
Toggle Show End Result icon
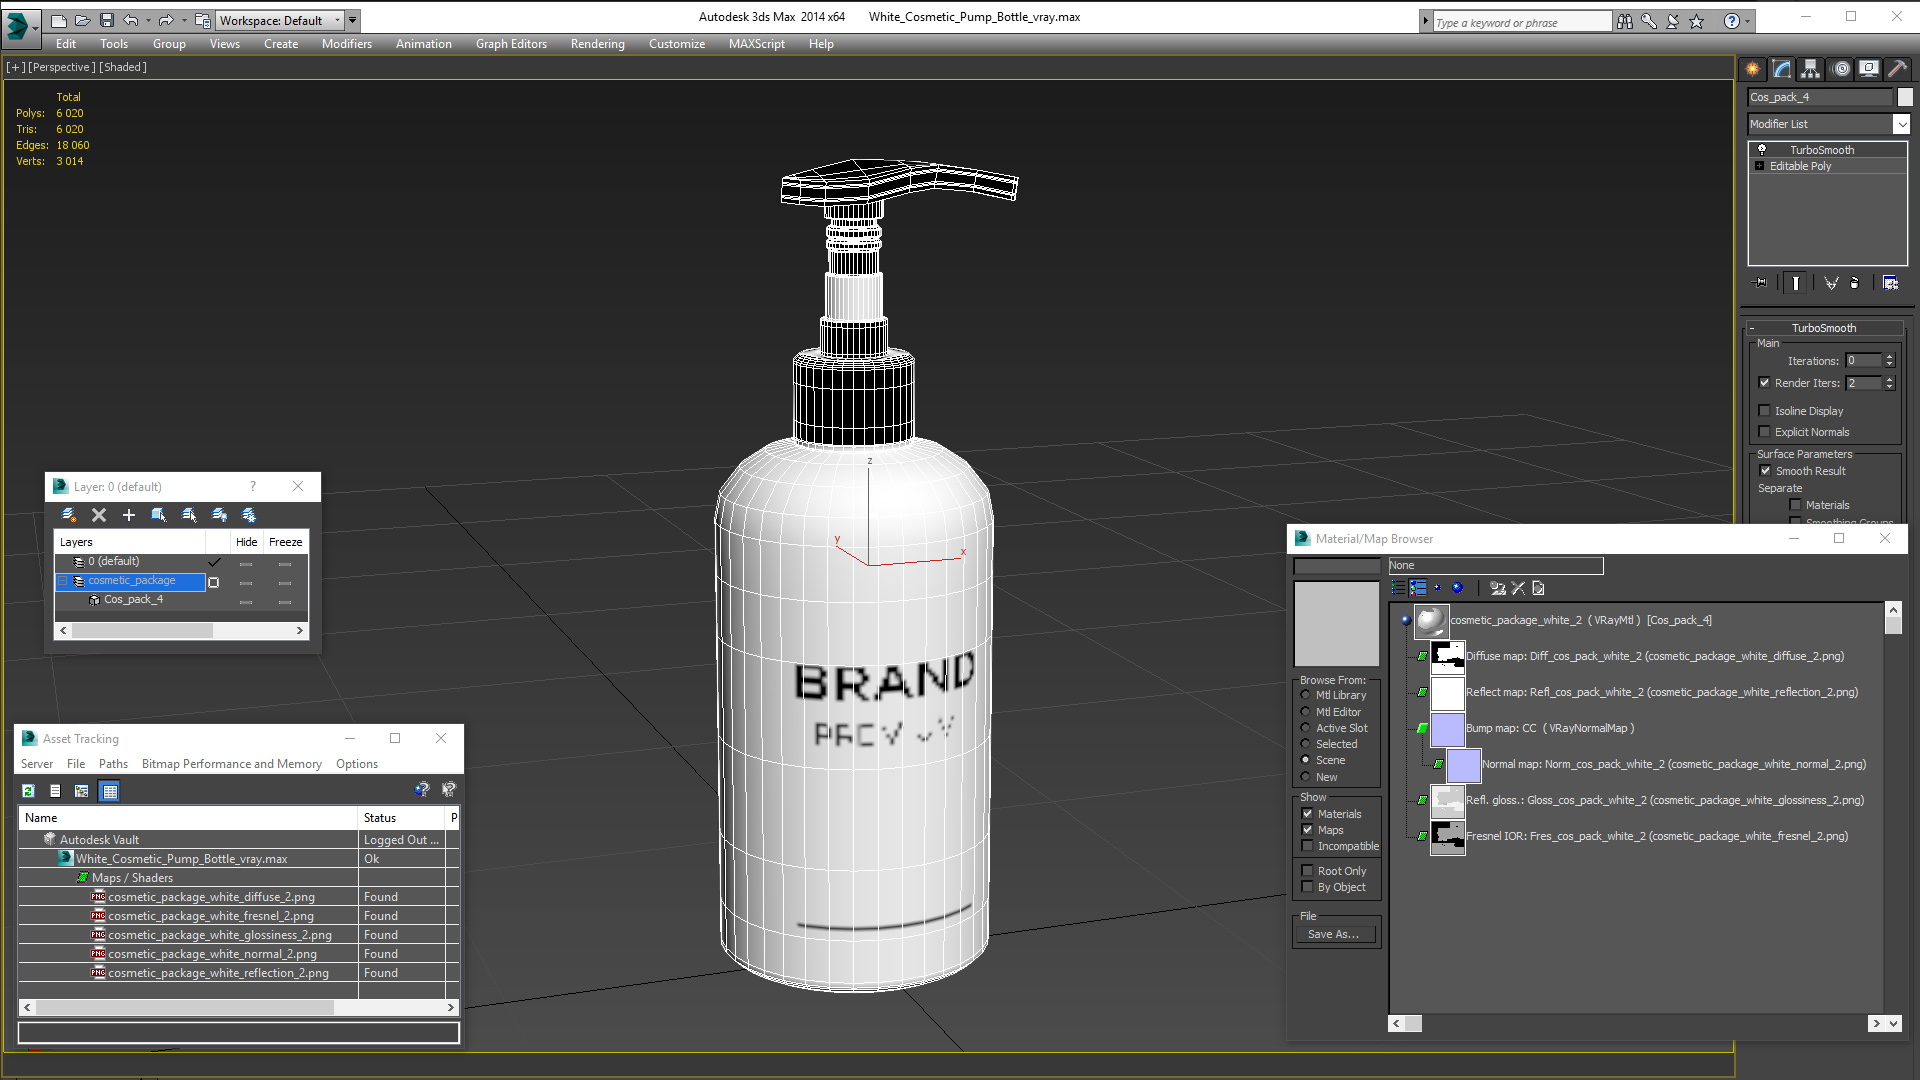coord(1796,283)
